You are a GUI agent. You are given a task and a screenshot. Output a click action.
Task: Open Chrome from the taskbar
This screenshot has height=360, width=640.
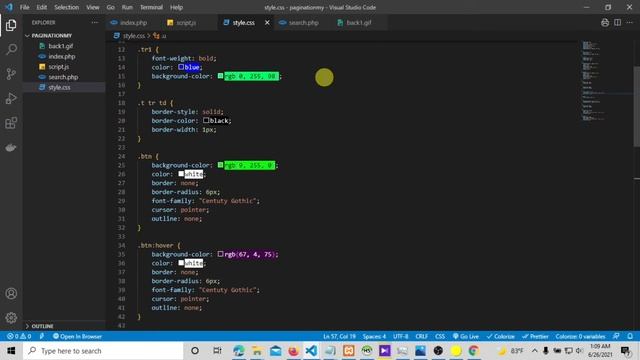[473, 351]
